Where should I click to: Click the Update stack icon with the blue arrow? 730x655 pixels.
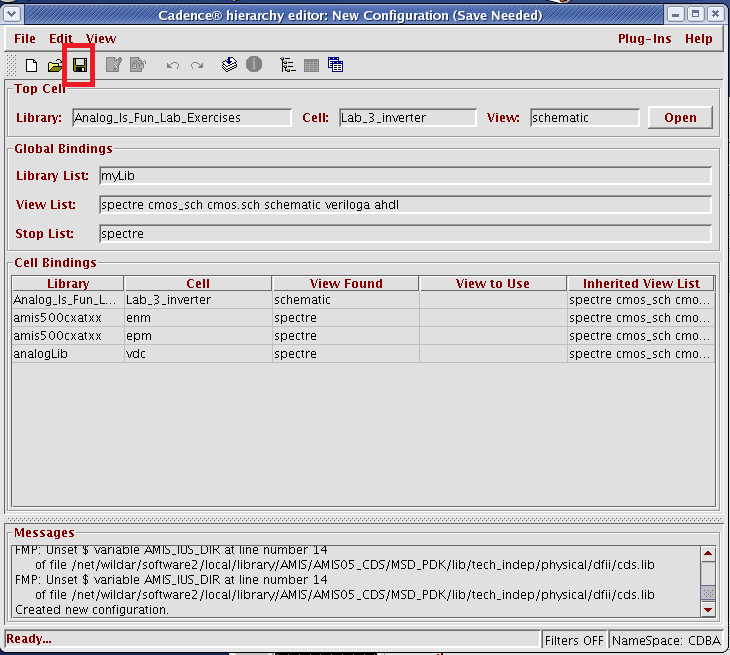pos(229,64)
